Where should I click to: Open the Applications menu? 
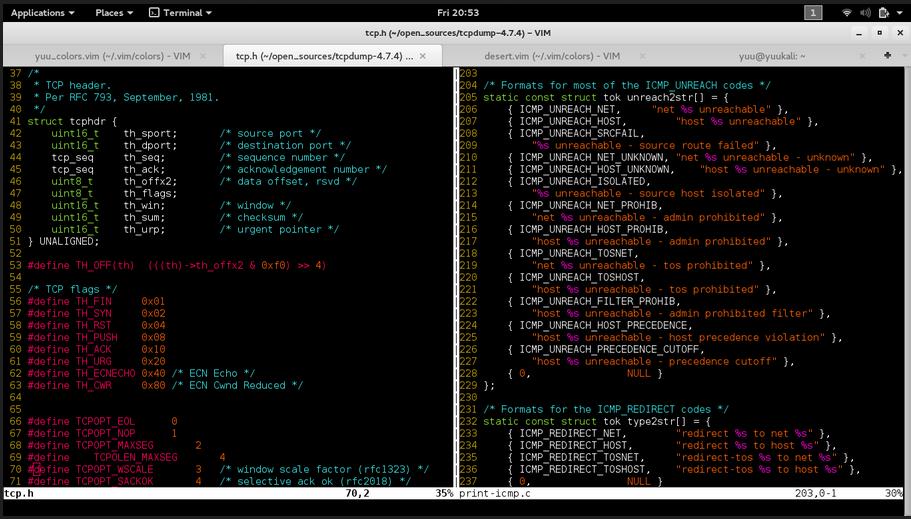tap(42, 12)
